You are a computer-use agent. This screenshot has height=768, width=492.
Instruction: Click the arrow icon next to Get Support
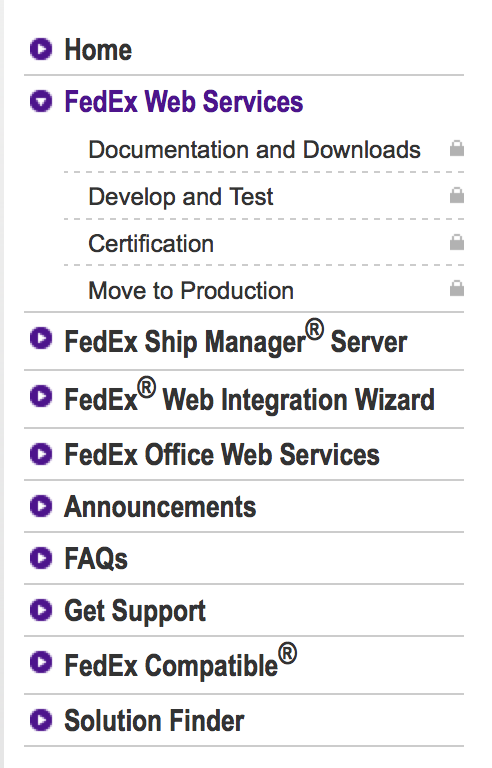click(x=41, y=610)
